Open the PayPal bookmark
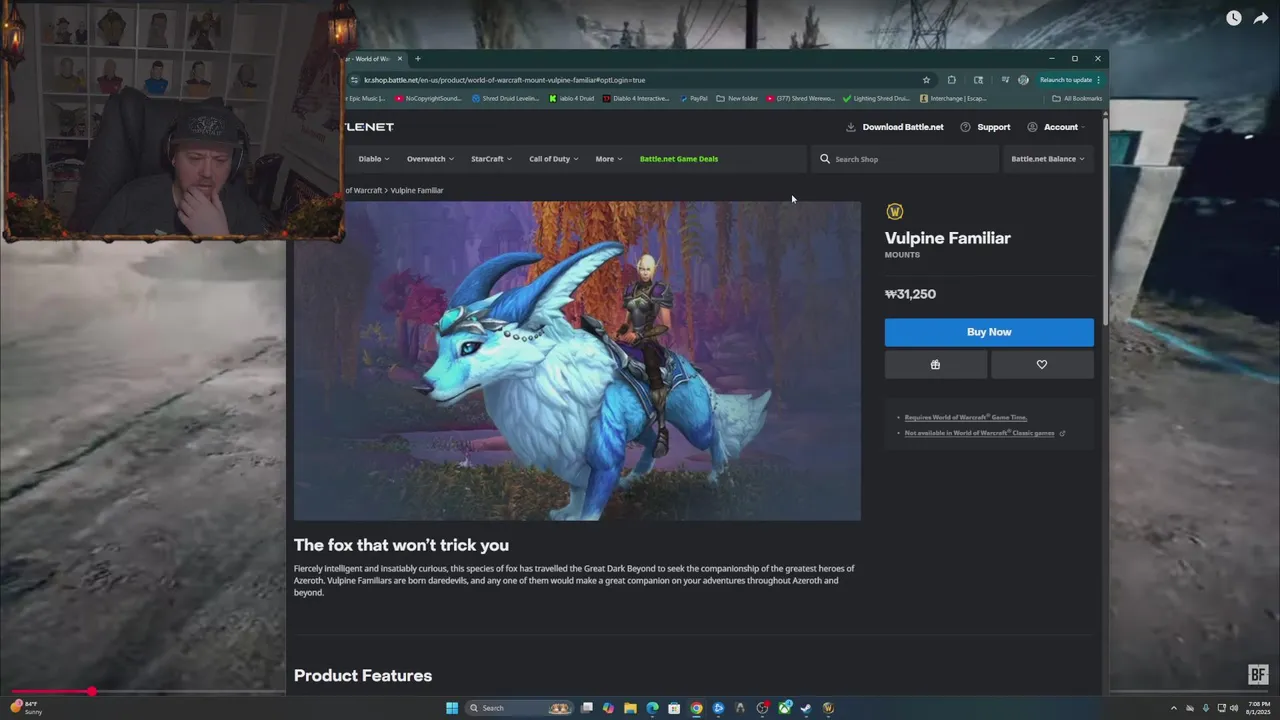Image resolution: width=1280 pixels, height=720 pixels. click(x=693, y=99)
